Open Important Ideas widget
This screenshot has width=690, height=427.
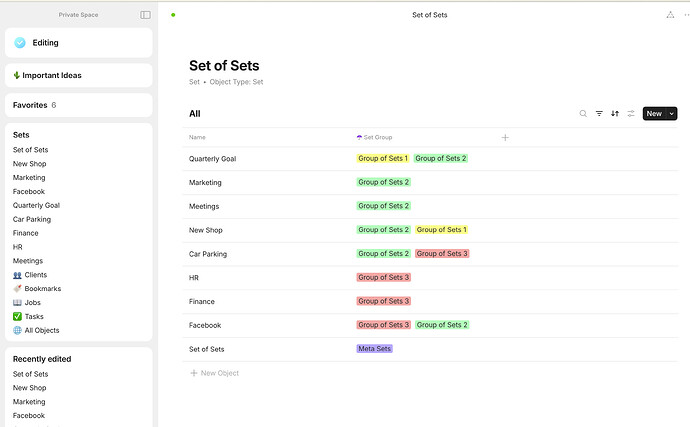click(79, 75)
